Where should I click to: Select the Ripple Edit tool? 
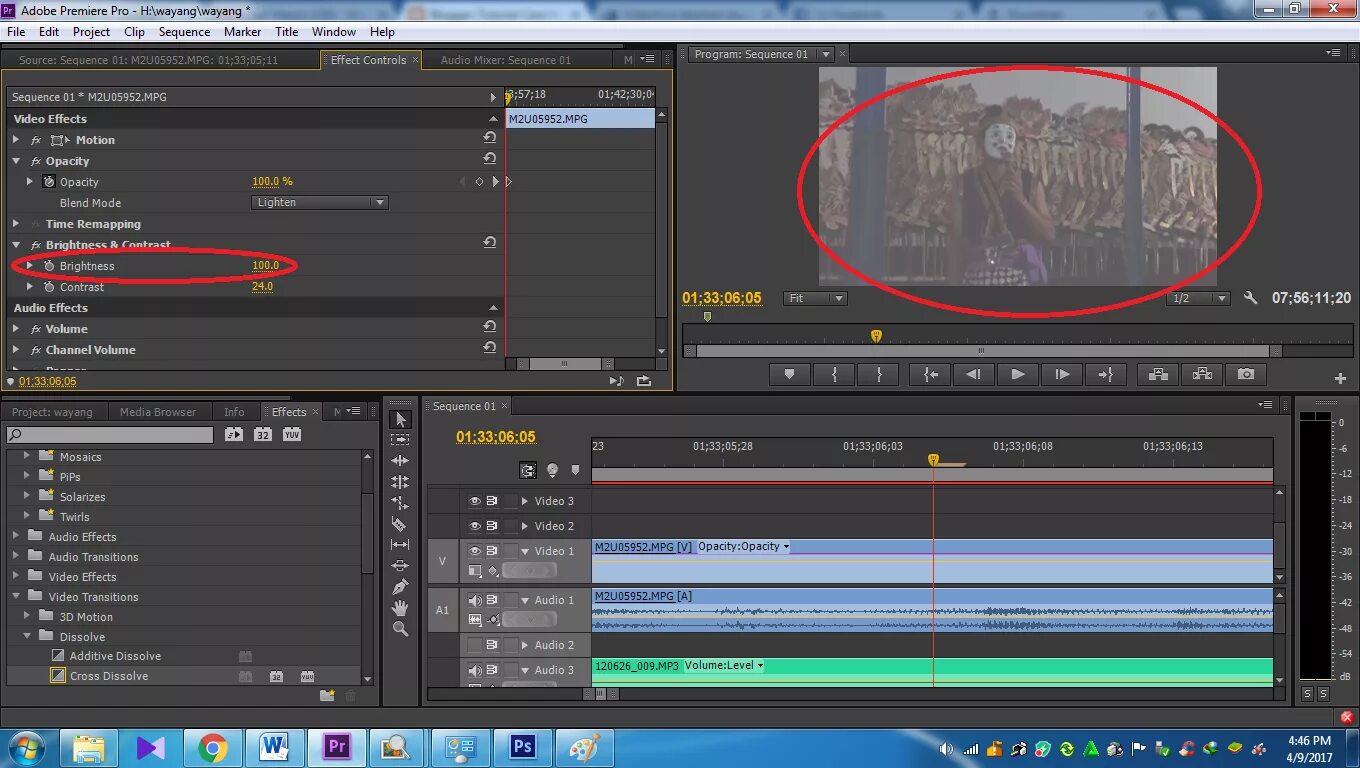(x=400, y=461)
